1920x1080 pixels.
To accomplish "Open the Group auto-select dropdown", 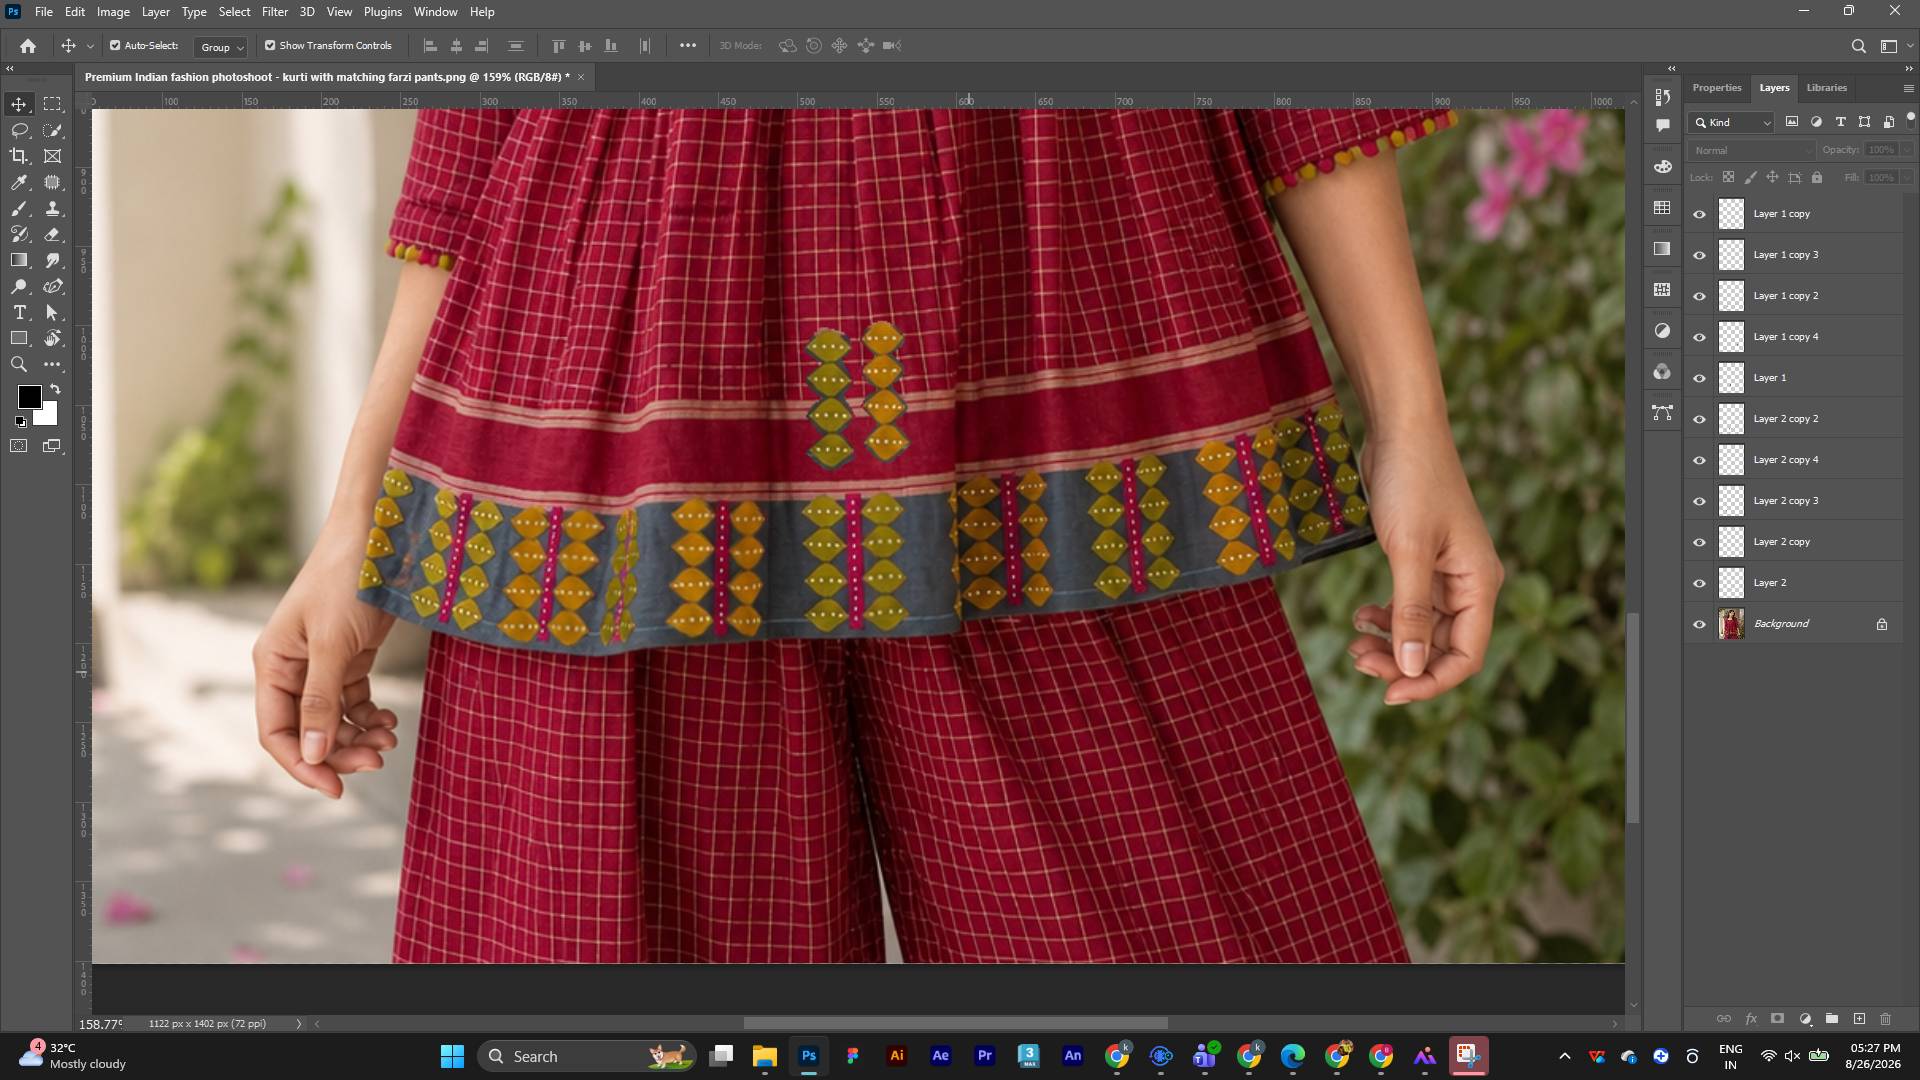I will (x=221, y=47).
